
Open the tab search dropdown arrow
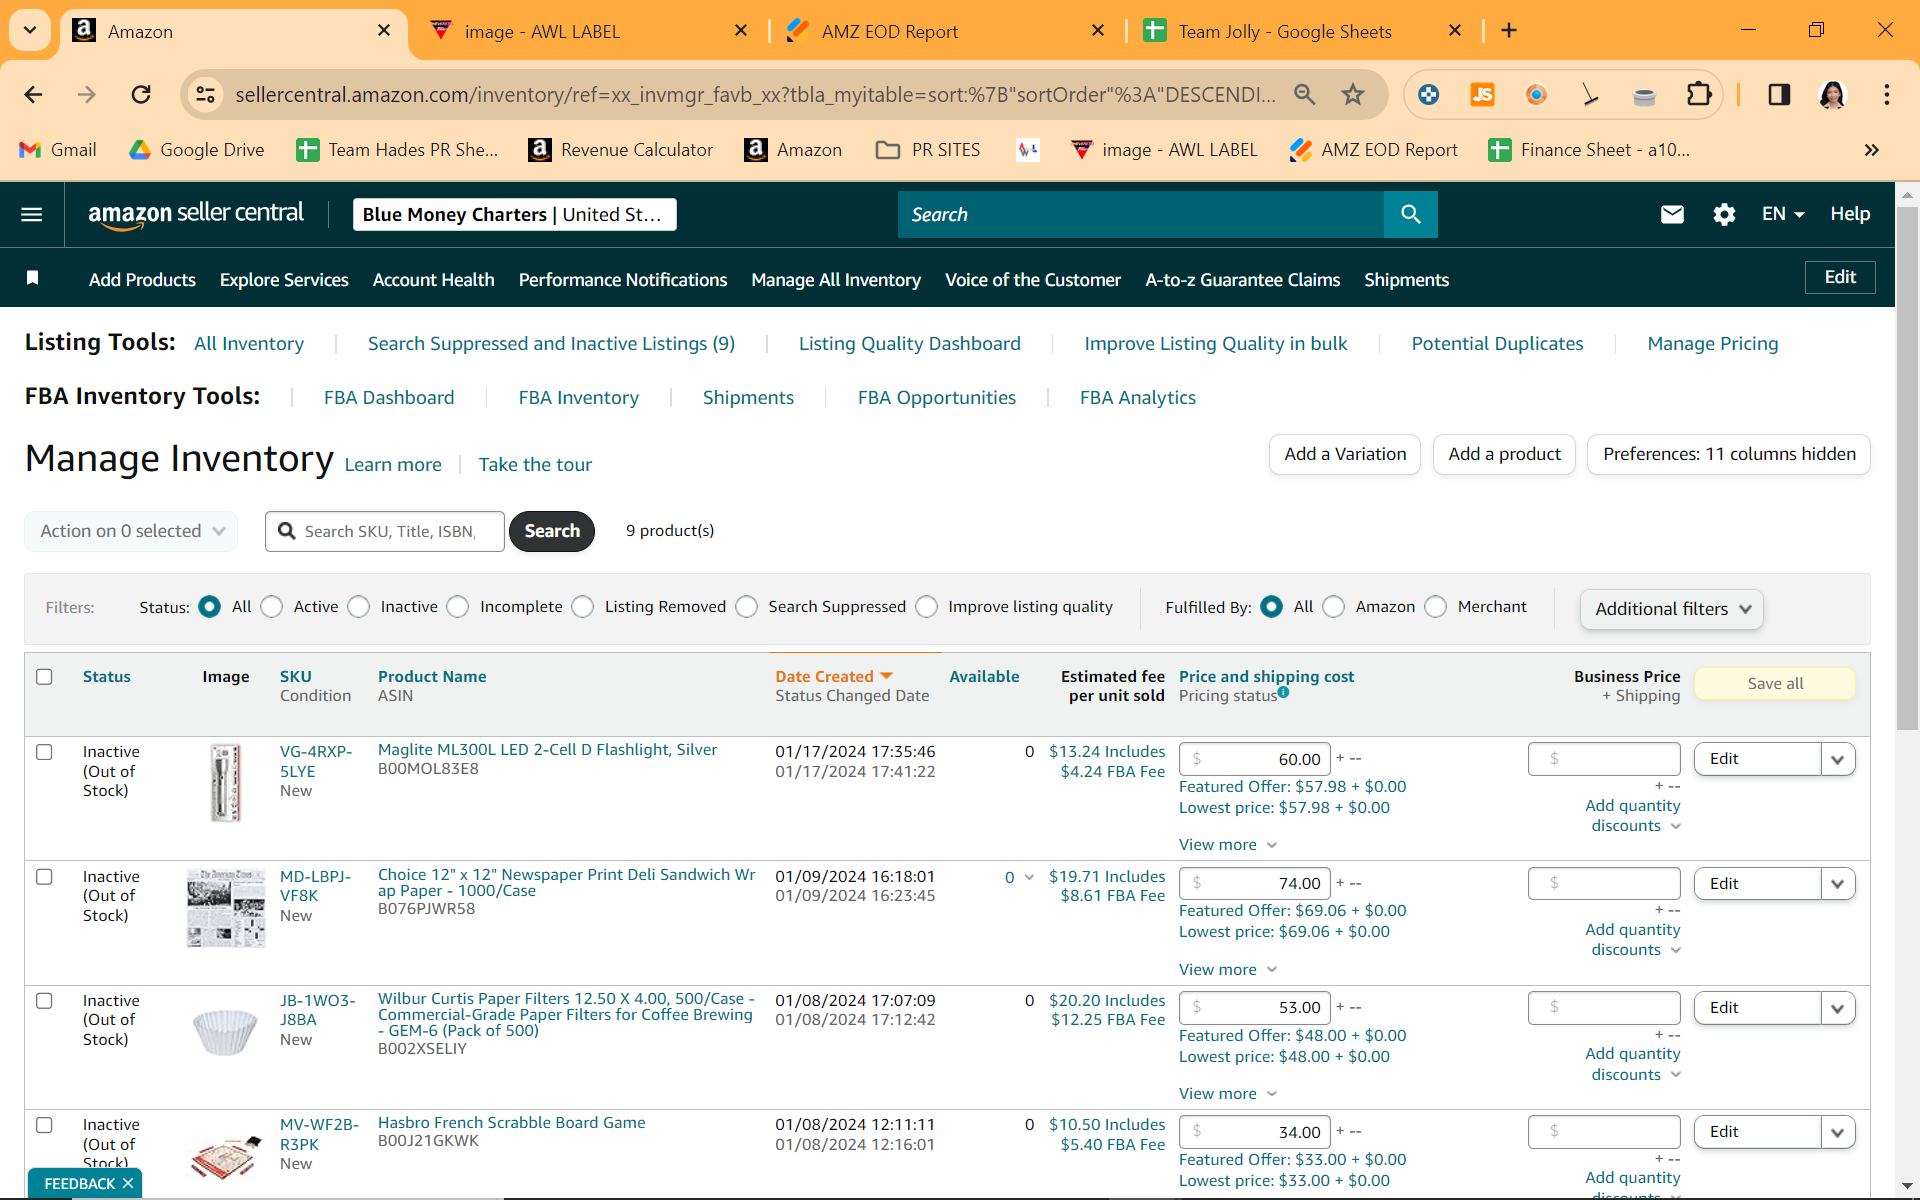coord(30,31)
